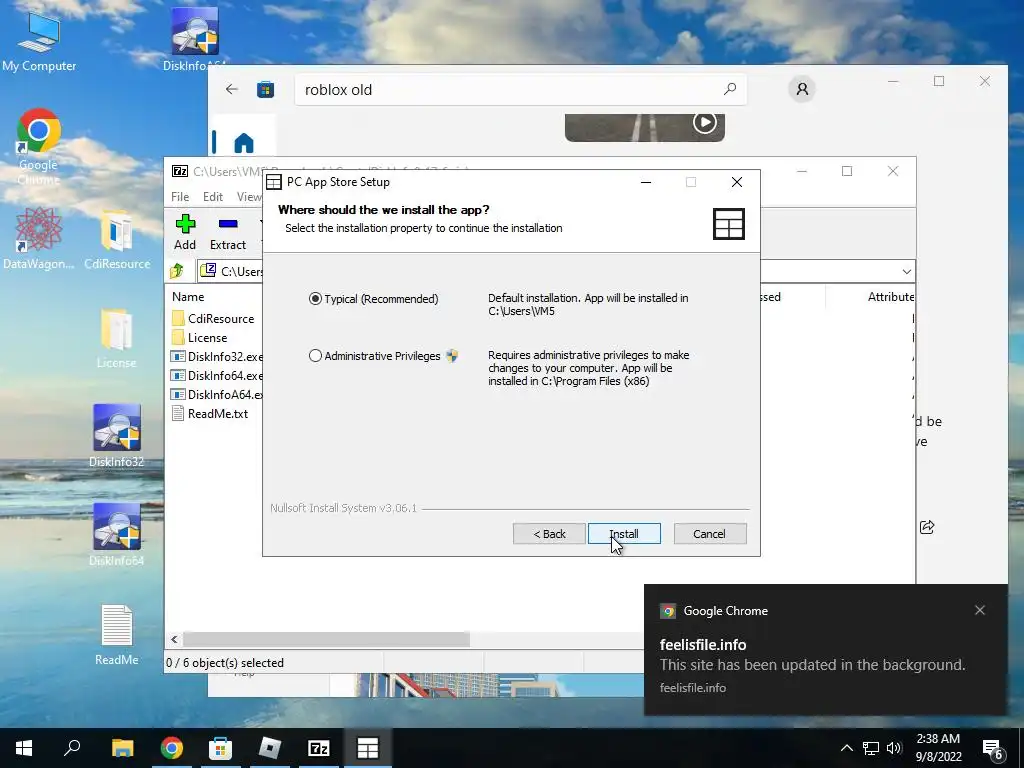The height and width of the screenshot is (768, 1024).
Task: Select ReadMe.txt in the 7-Zip list
Action: [x=210, y=413]
